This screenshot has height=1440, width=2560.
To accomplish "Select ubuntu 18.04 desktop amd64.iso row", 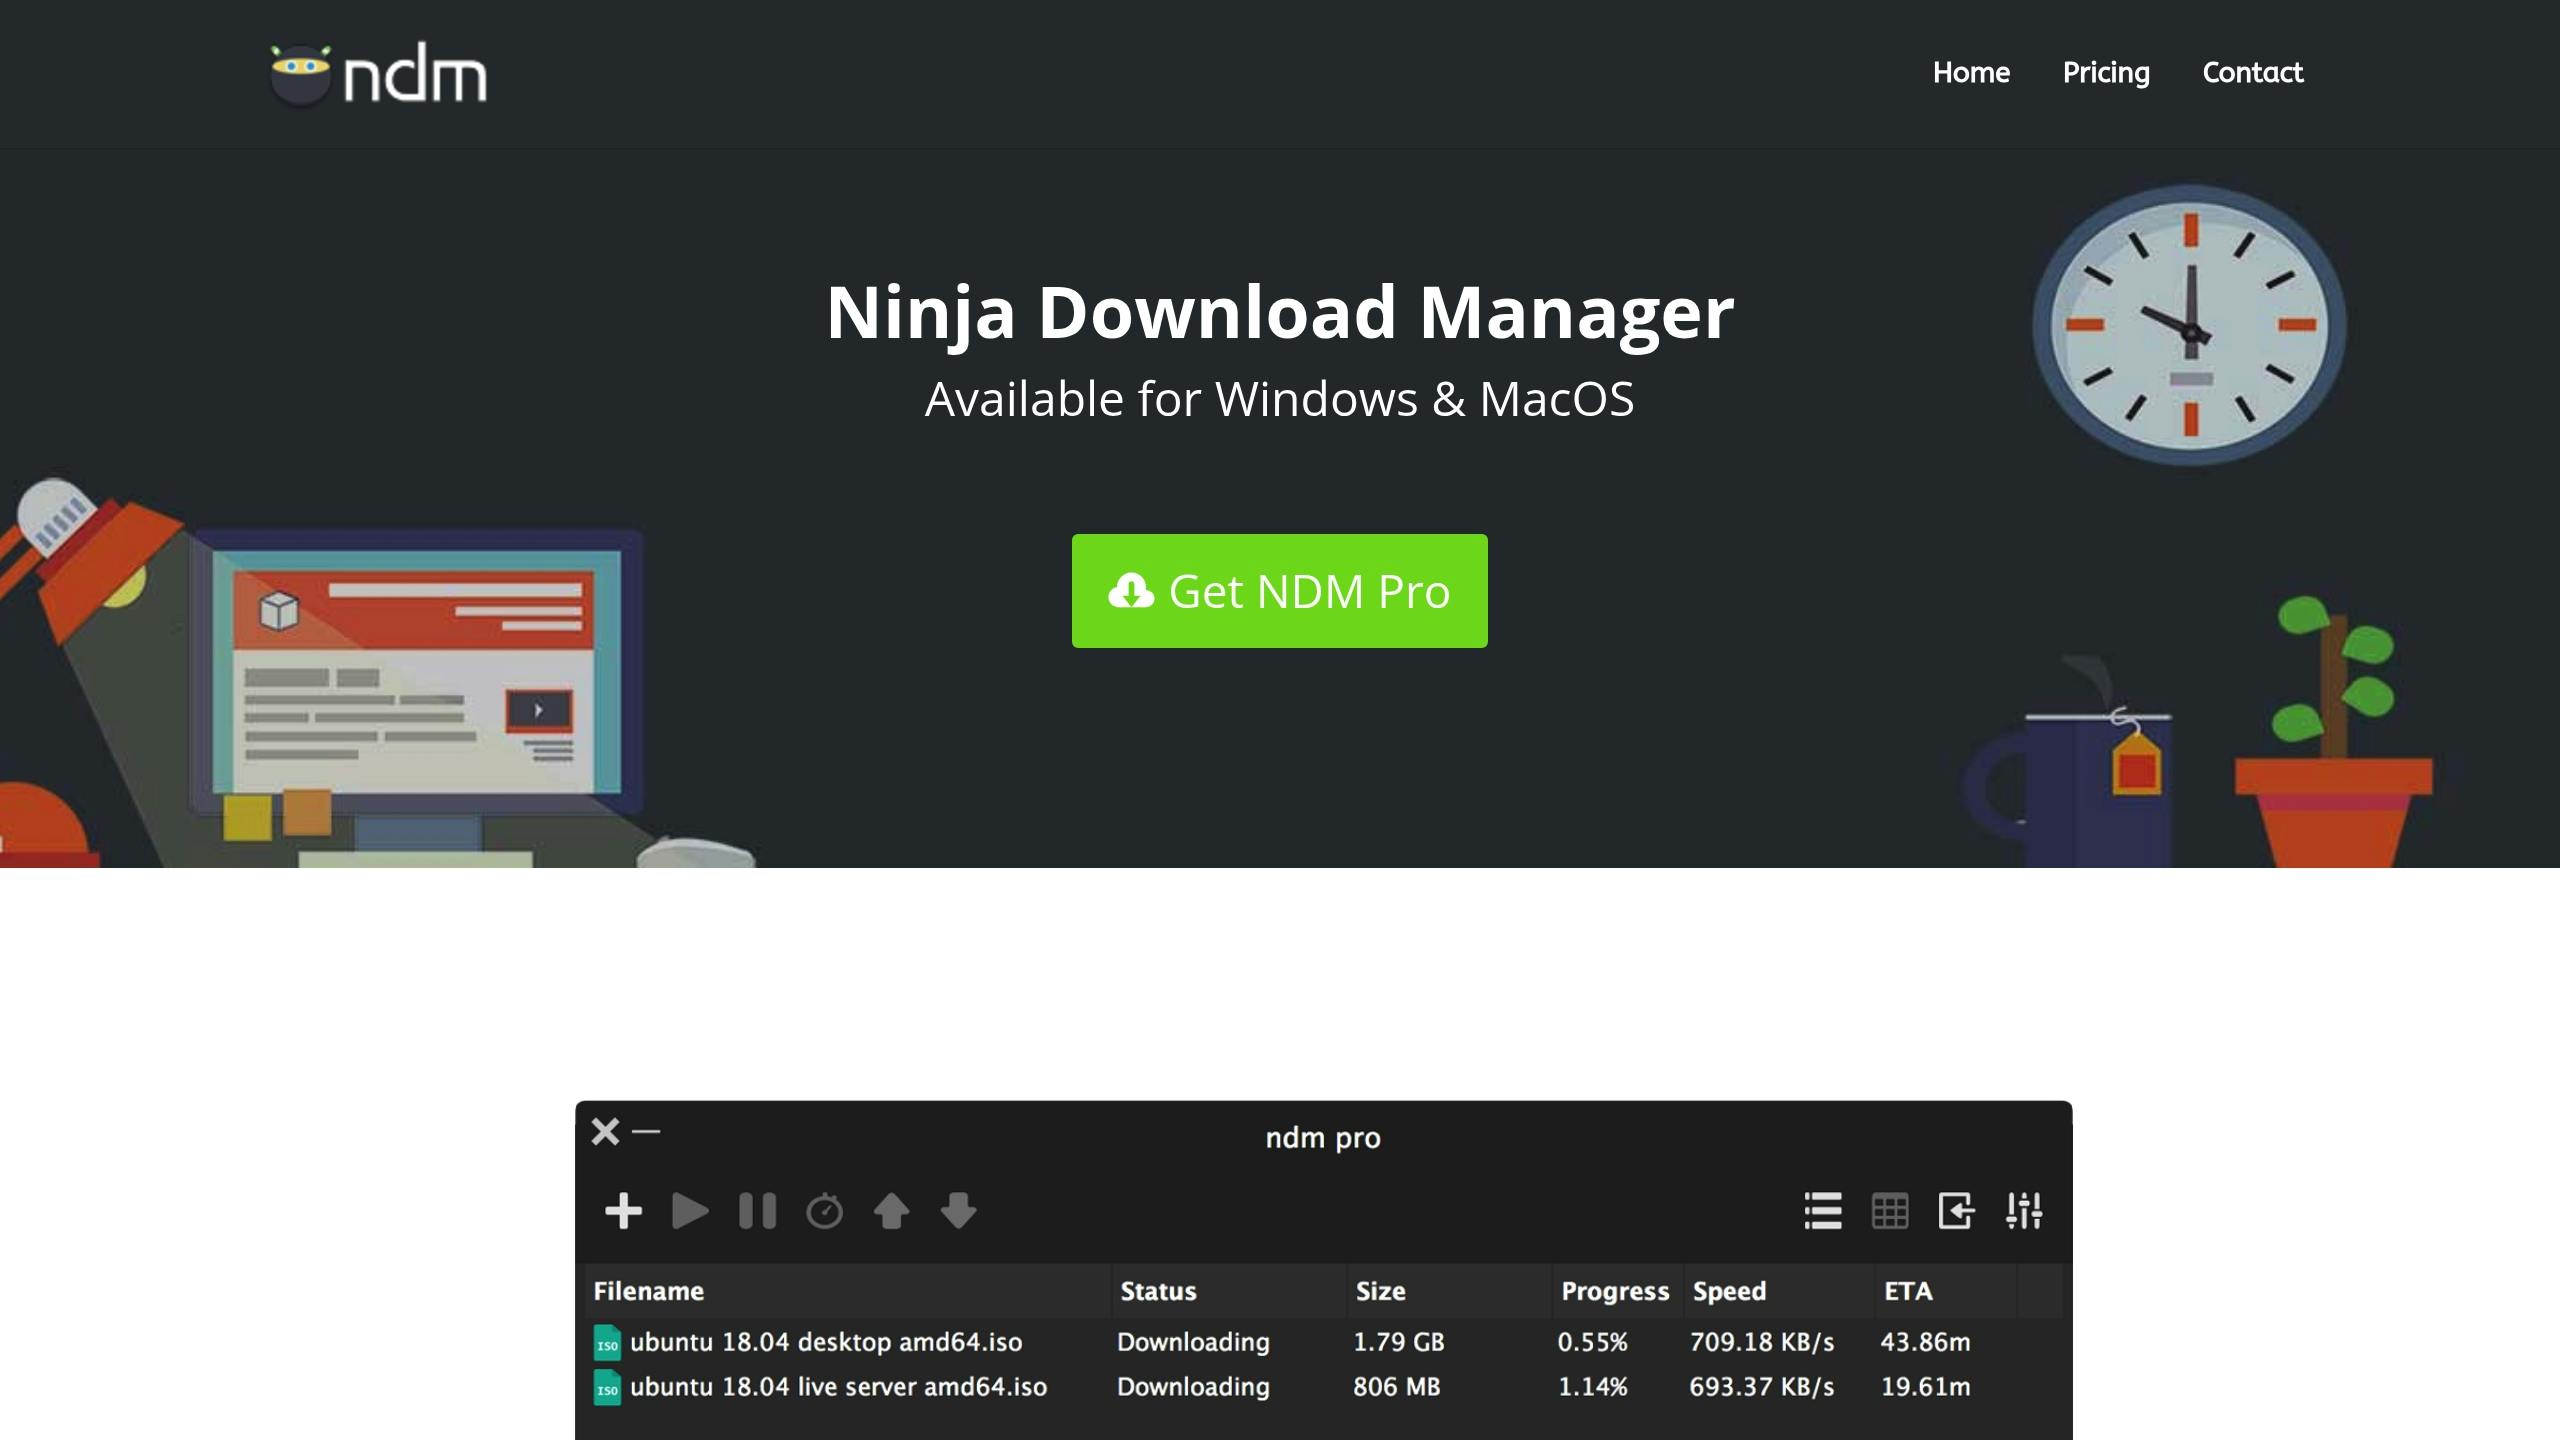I will click(1322, 1342).
